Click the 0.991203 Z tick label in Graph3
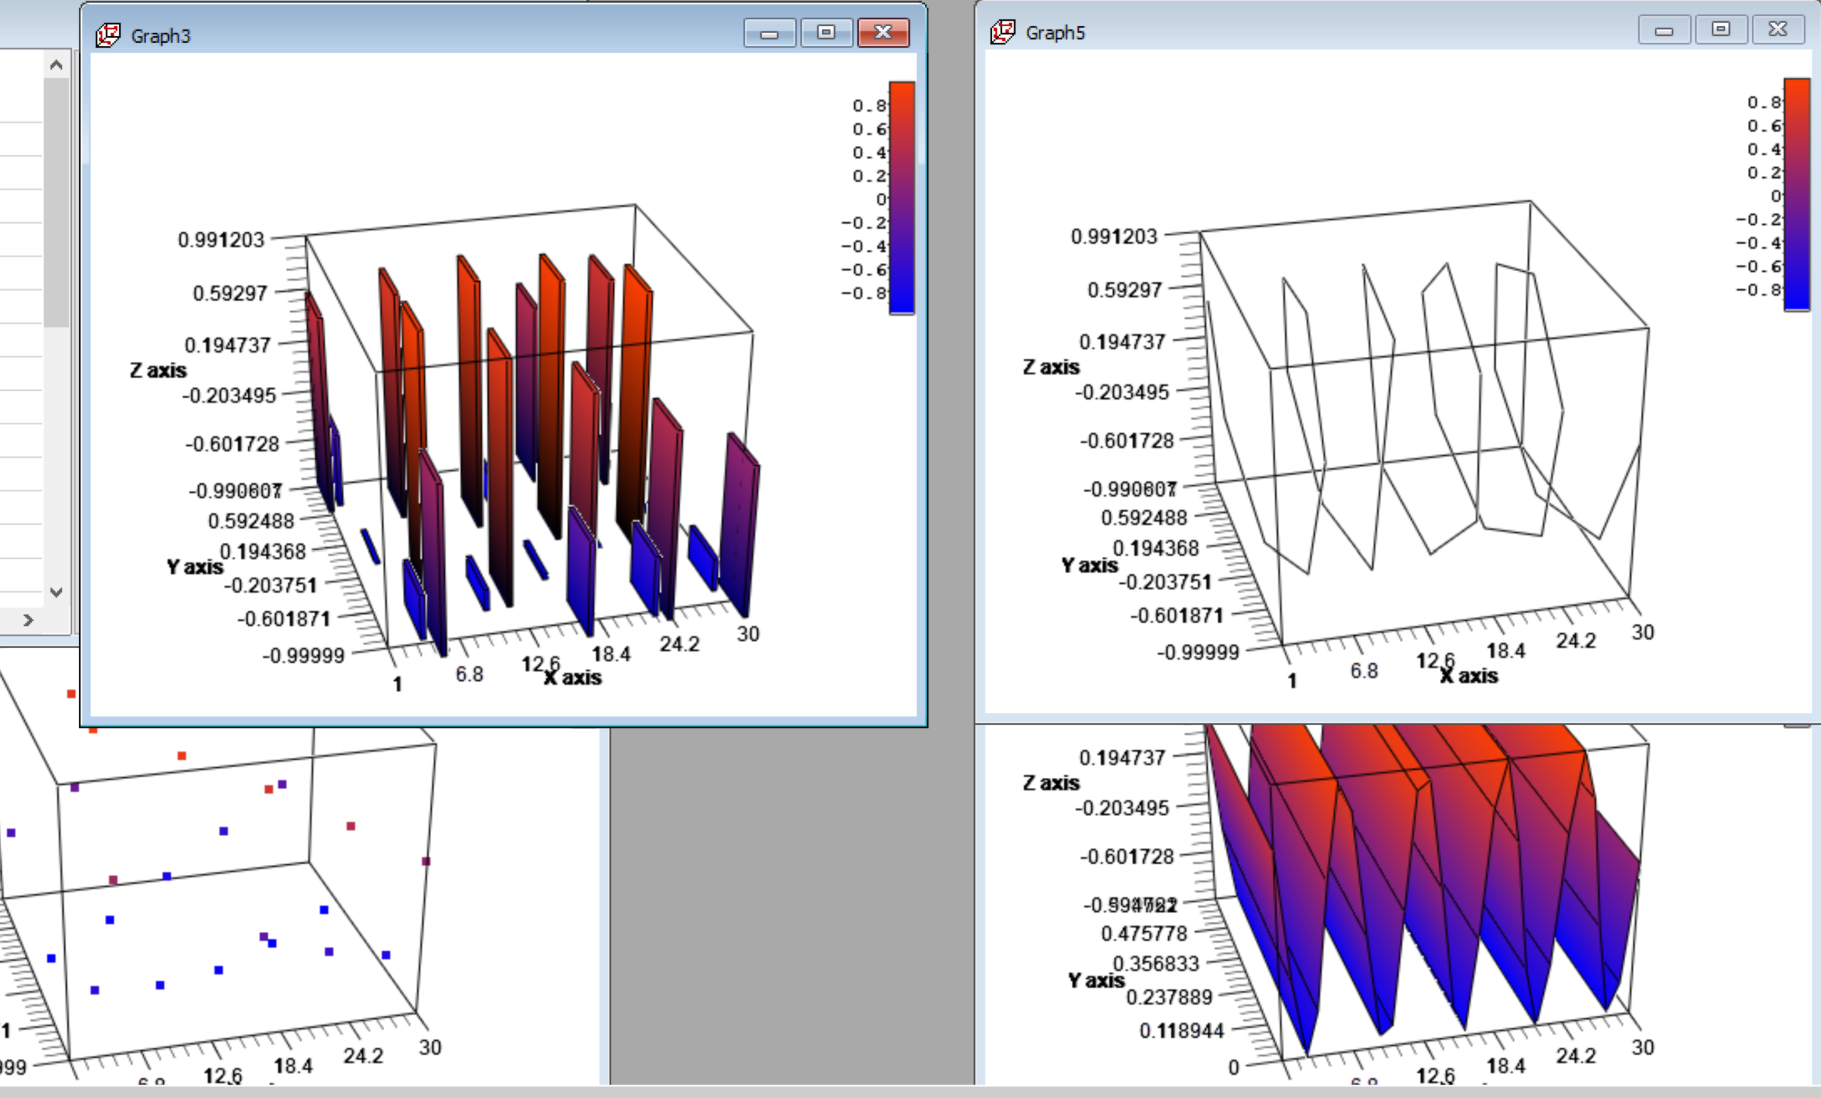Image resolution: width=1821 pixels, height=1098 pixels. (221, 240)
